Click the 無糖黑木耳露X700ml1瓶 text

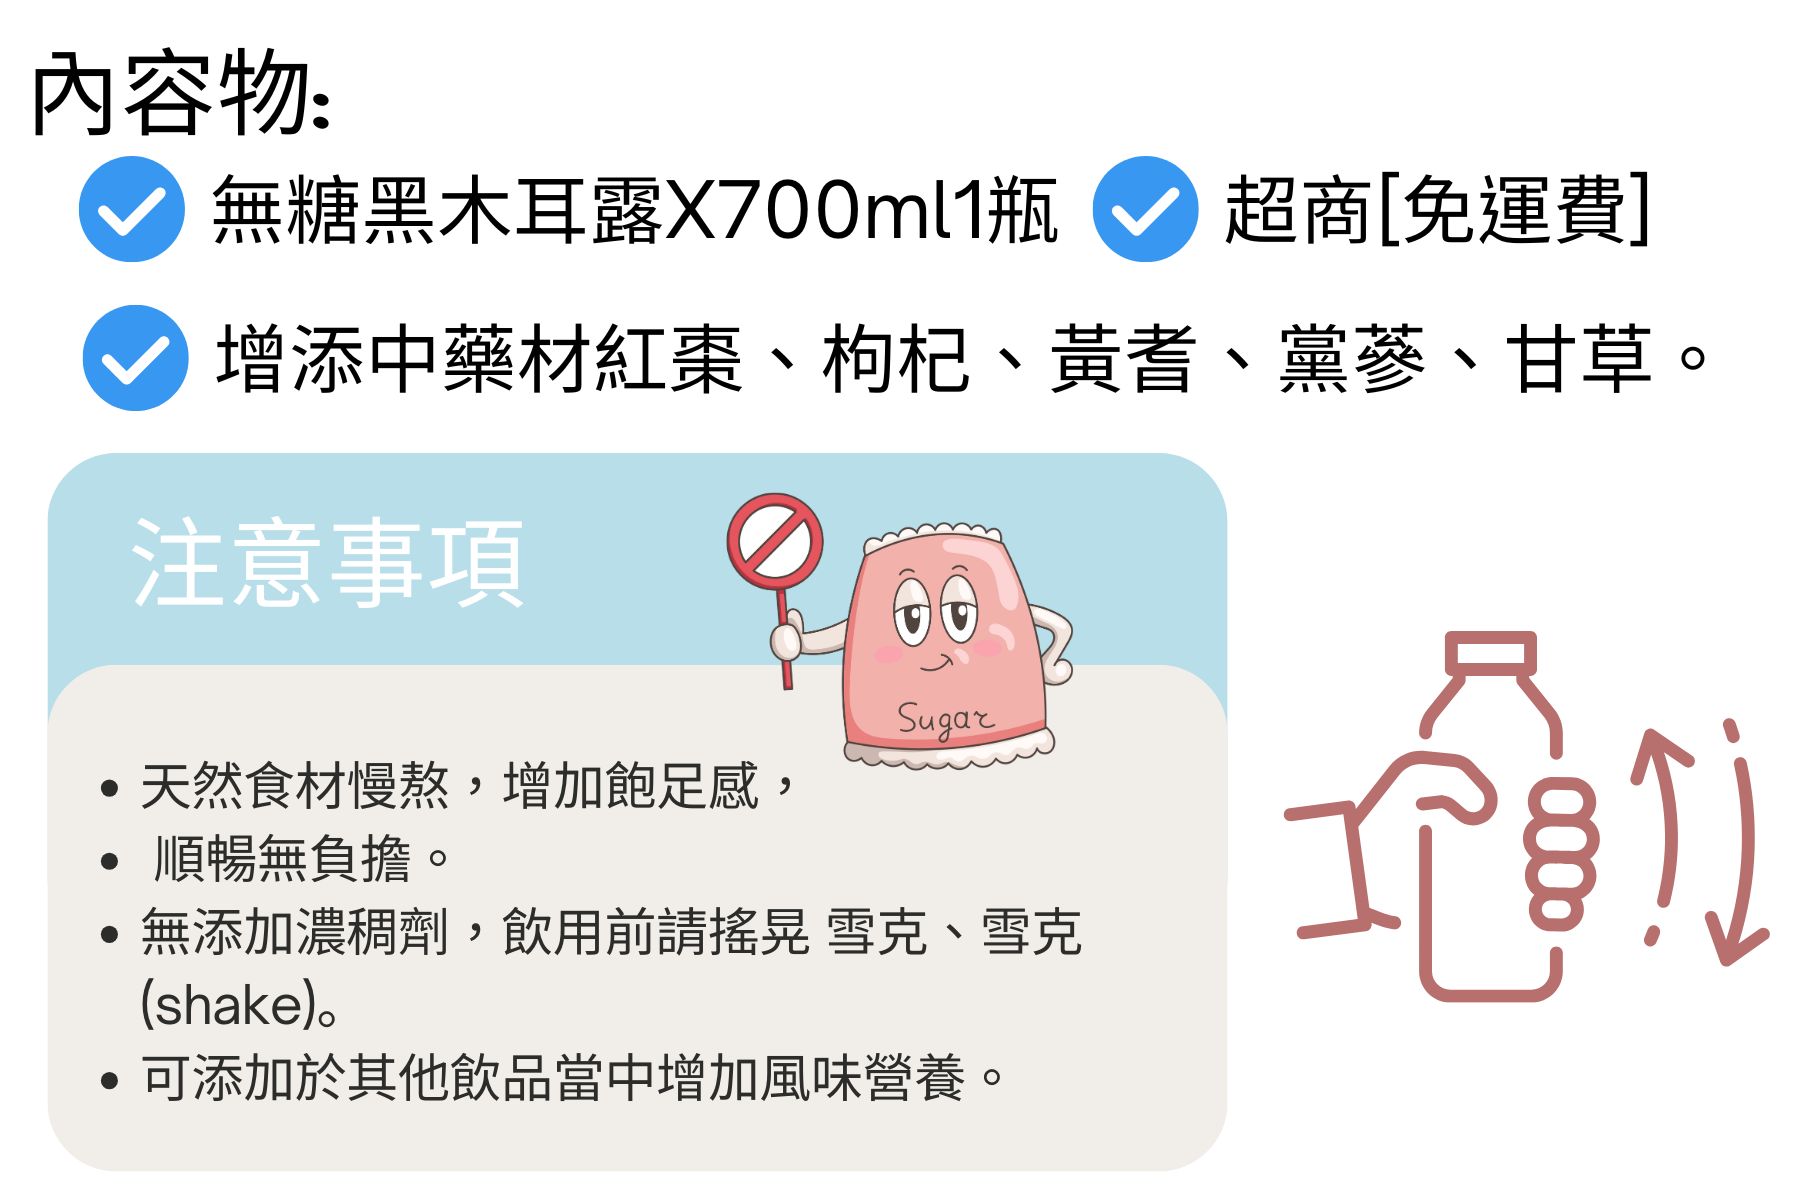(x=635, y=210)
